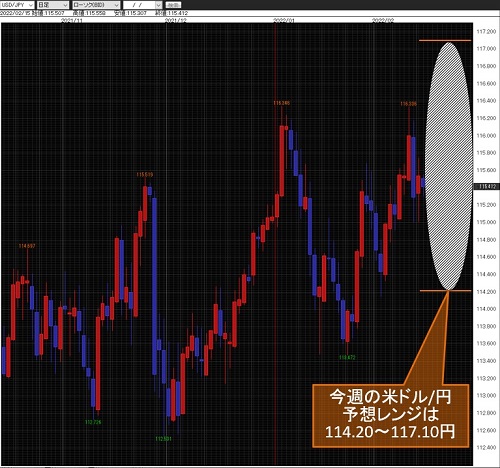Click the 115.000 price axis label
The width and height of the screenshot is (500, 468).
click(x=486, y=222)
